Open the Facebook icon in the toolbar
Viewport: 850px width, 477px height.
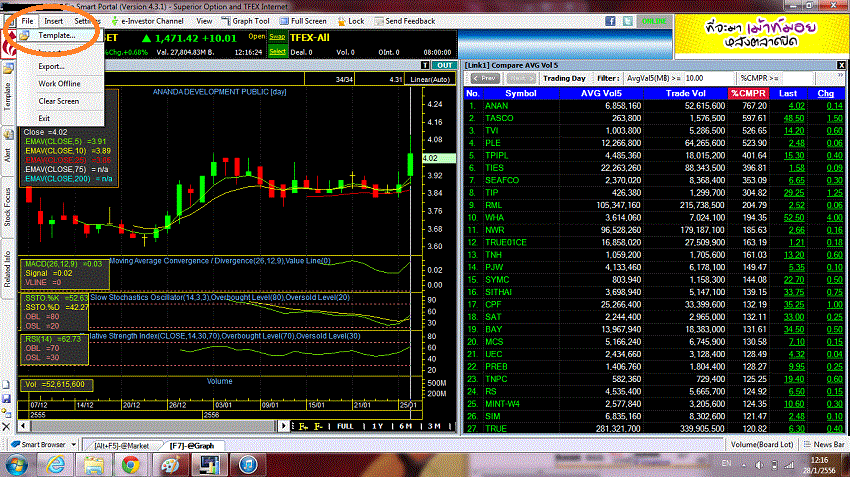pyautogui.click(x=610, y=21)
